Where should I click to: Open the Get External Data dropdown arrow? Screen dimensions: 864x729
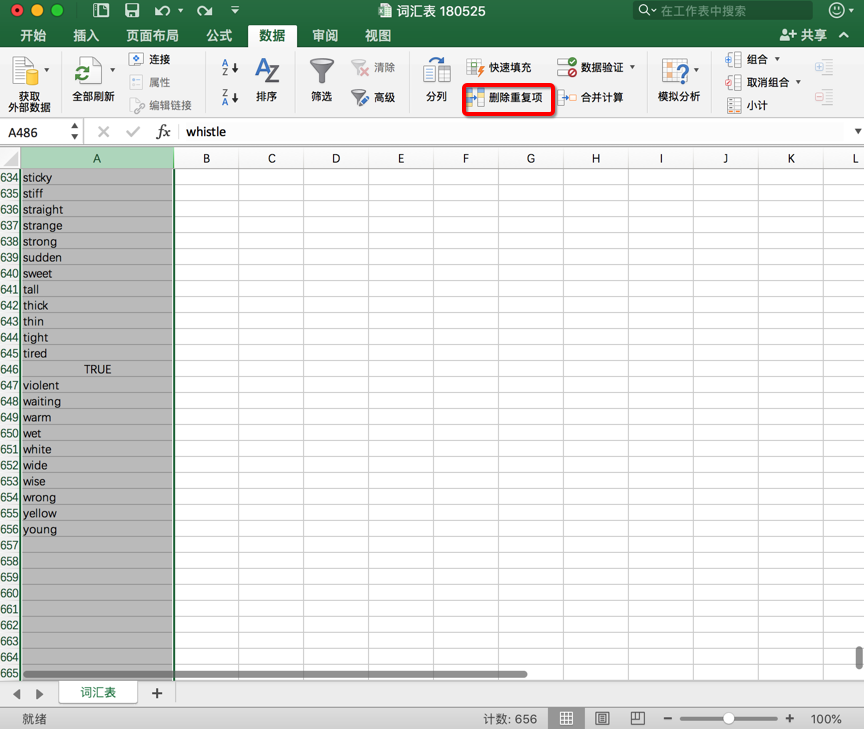pyautogui.click(x=47, y=70)
